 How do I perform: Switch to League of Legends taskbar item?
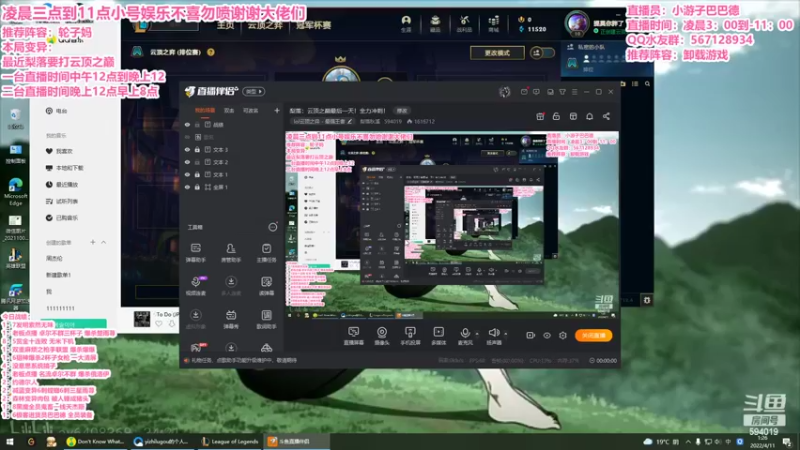[230, 441]
